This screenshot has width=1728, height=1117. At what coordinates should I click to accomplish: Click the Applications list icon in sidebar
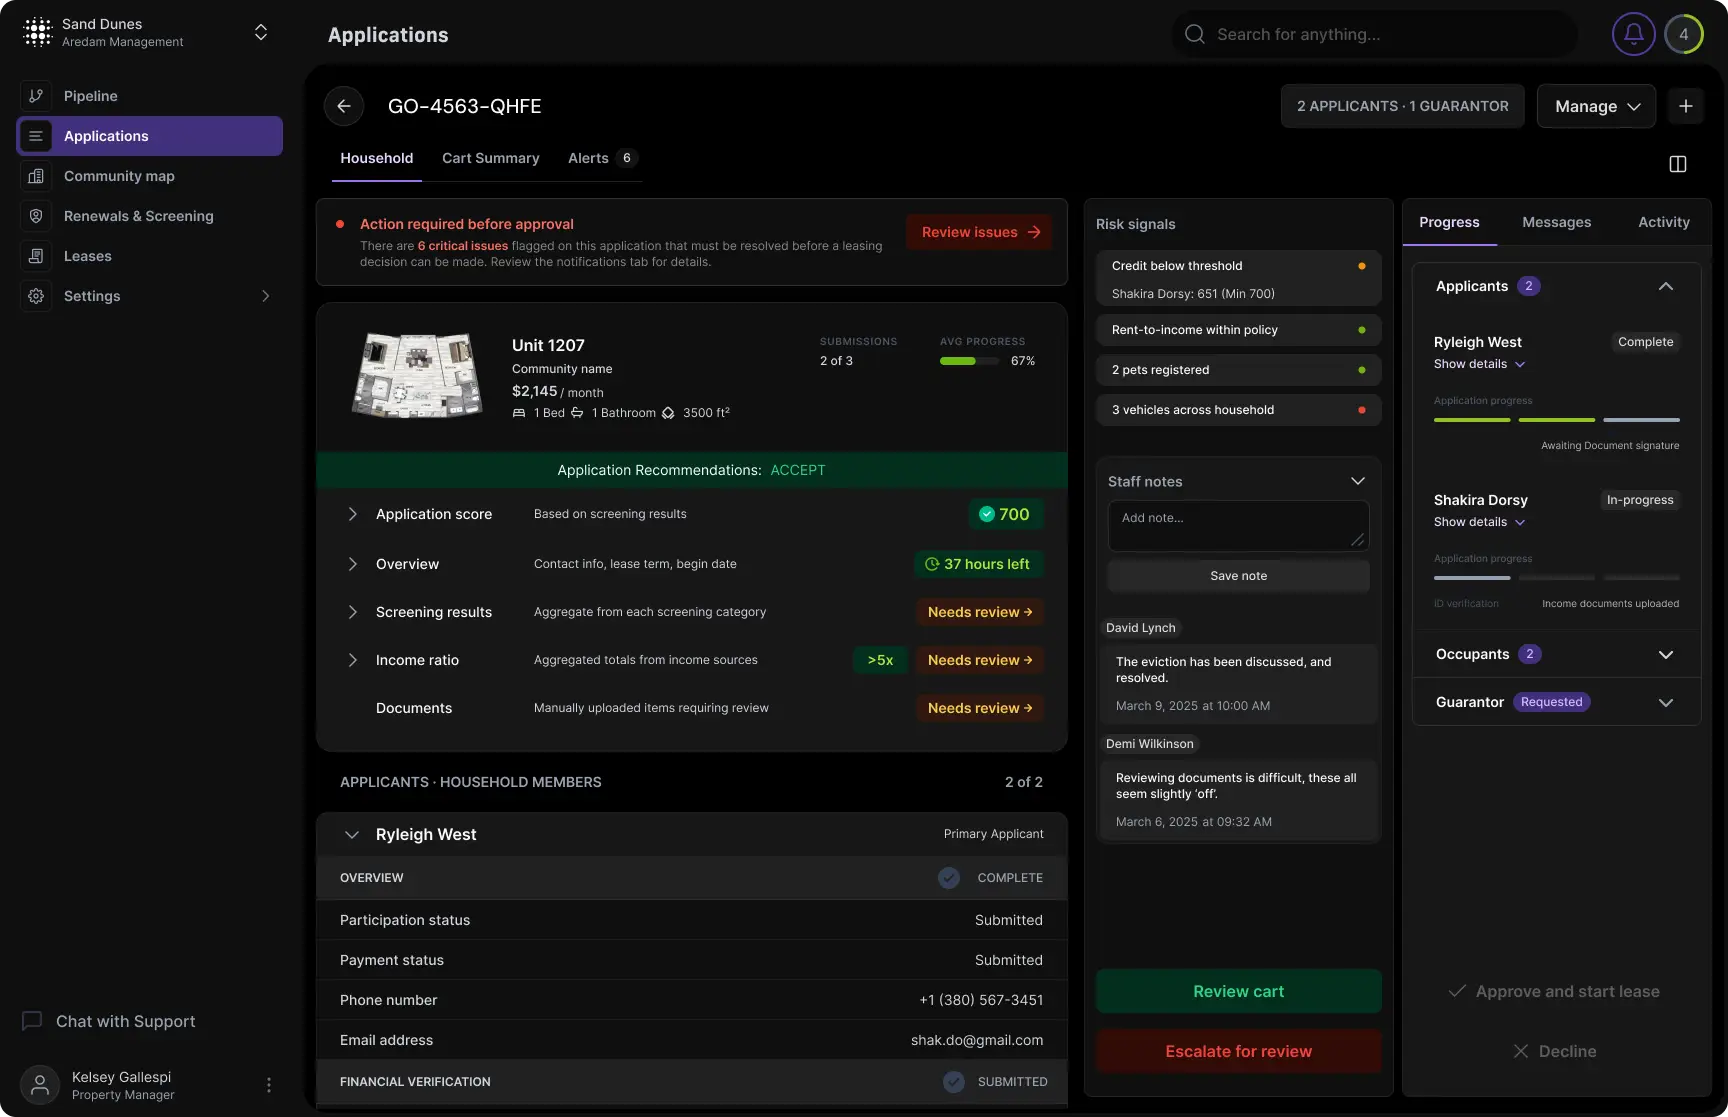(x=36, y=136)
